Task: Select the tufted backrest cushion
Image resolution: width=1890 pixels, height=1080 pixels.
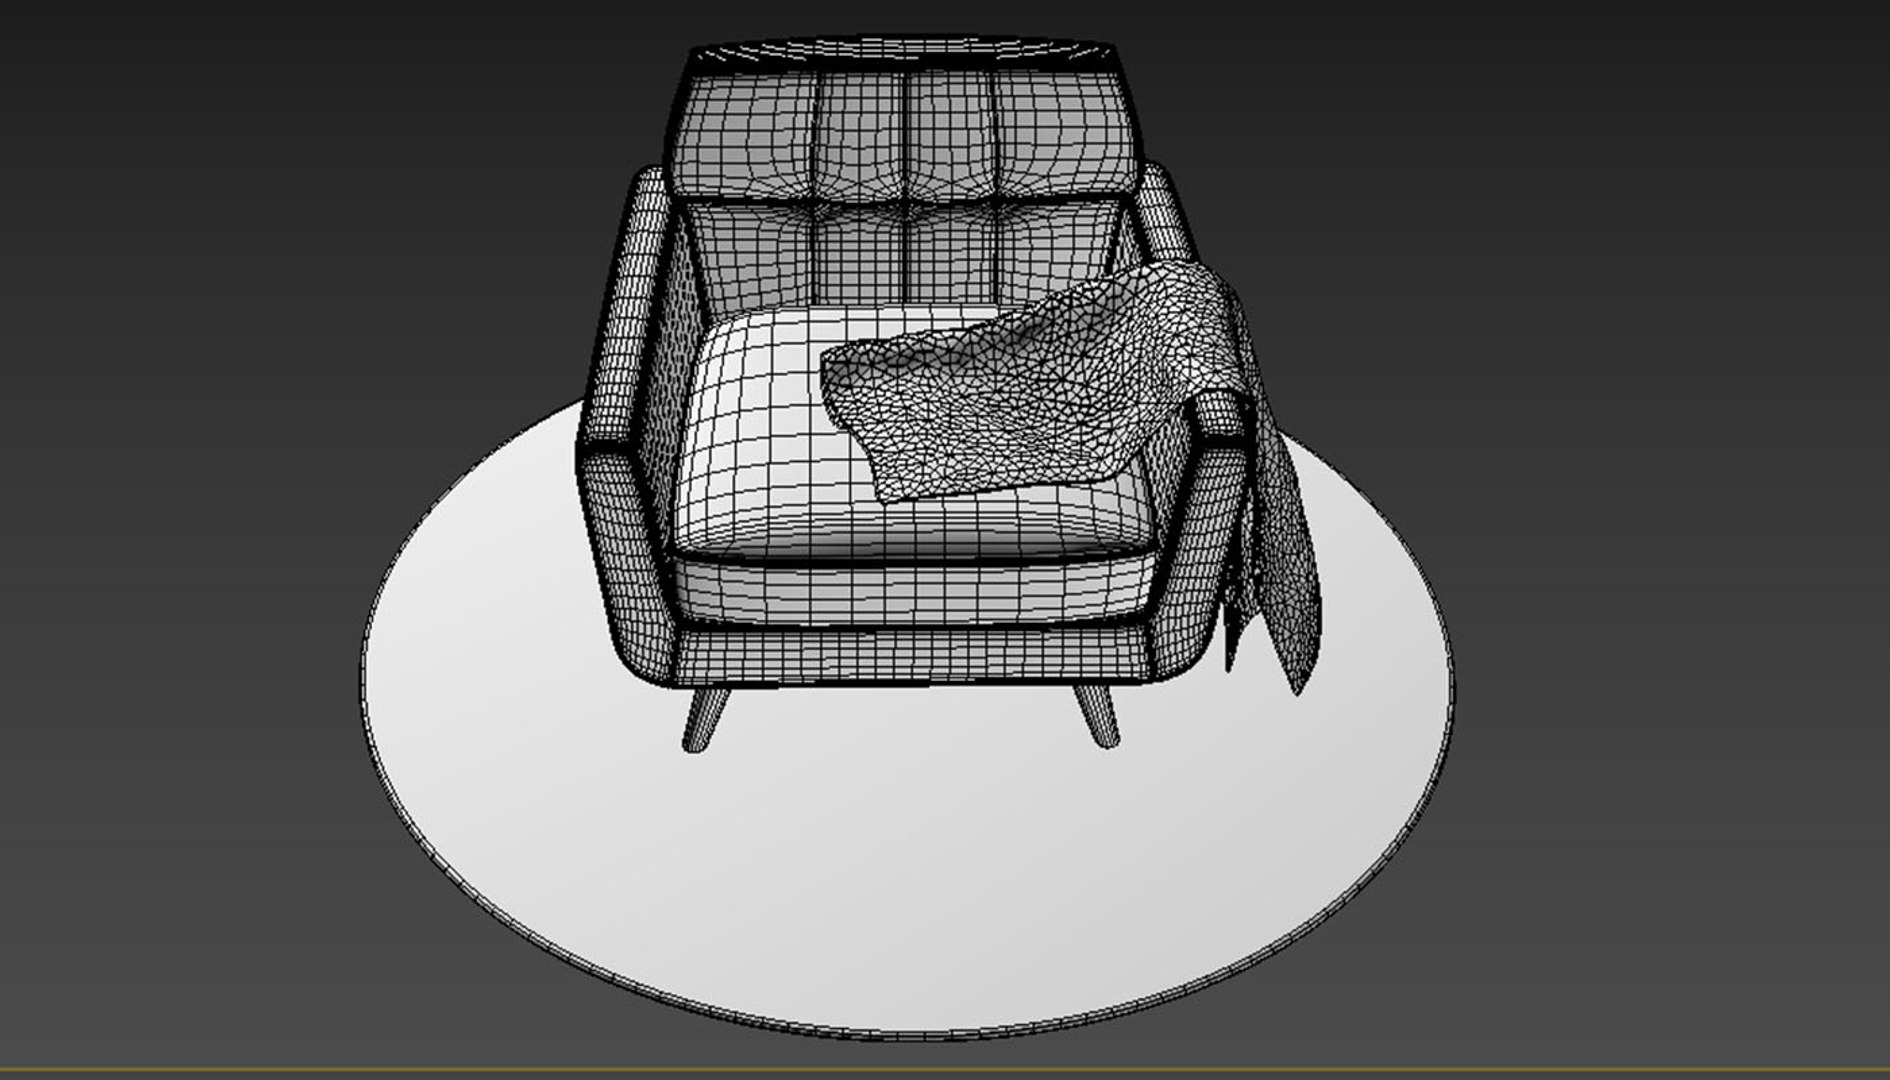Action: point(905,170)
